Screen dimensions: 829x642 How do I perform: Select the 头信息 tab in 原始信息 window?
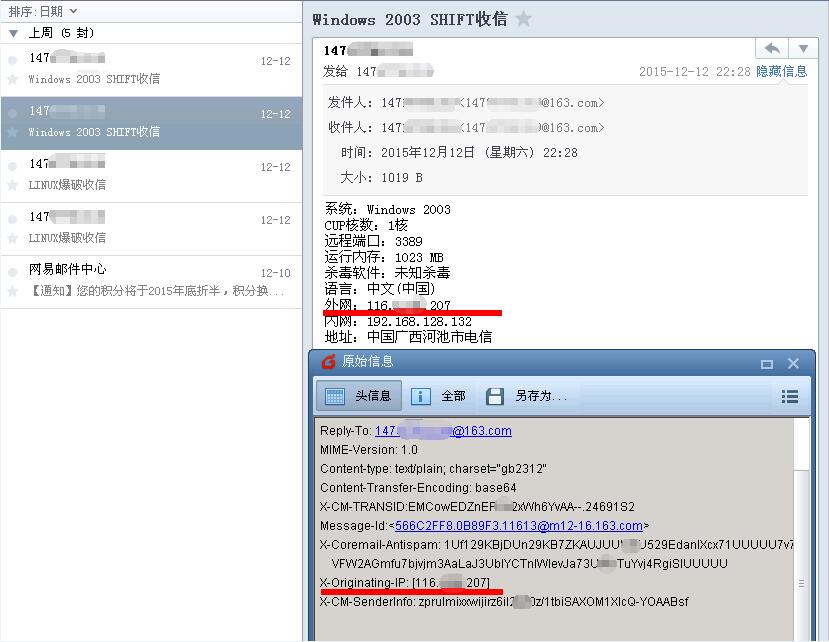point(359,396)
